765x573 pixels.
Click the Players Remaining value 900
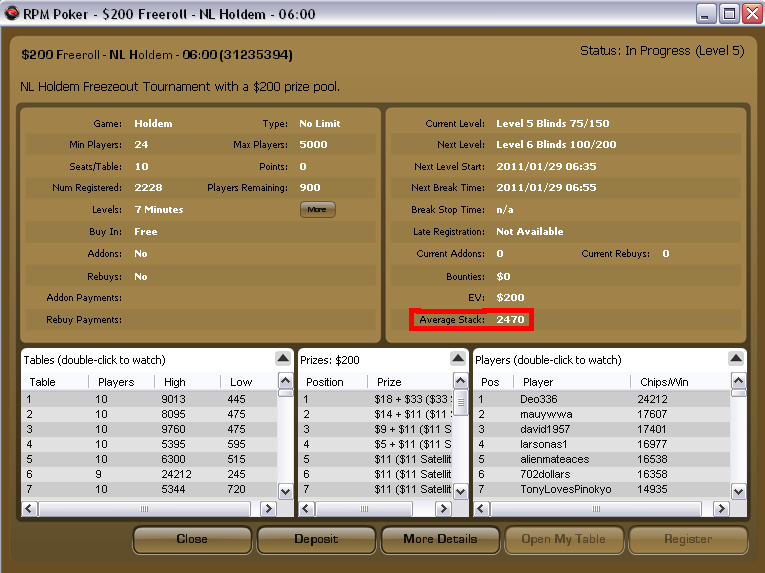click(x=310, y=187)
